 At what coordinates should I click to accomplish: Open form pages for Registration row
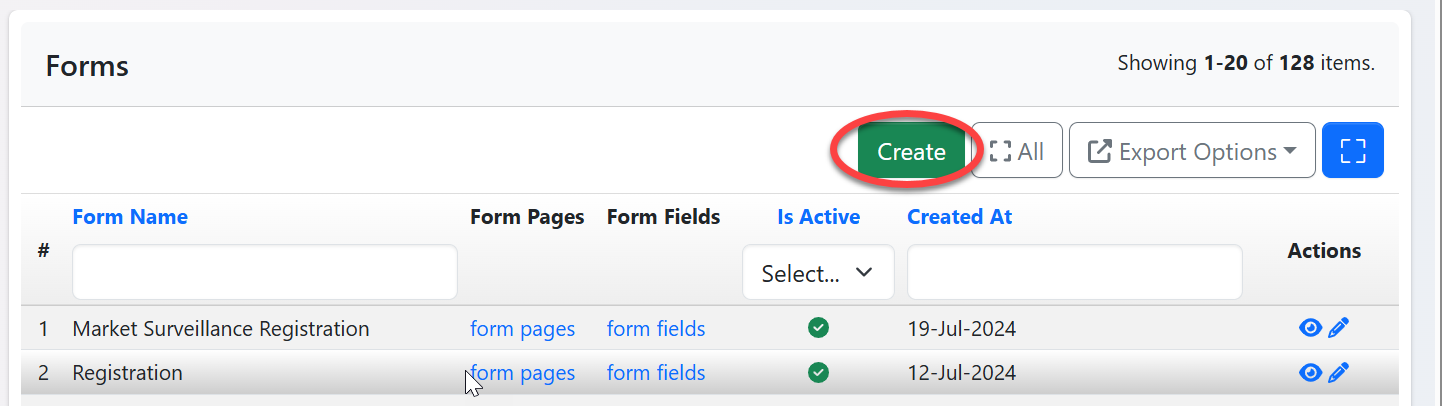click(x=522, y=373)
